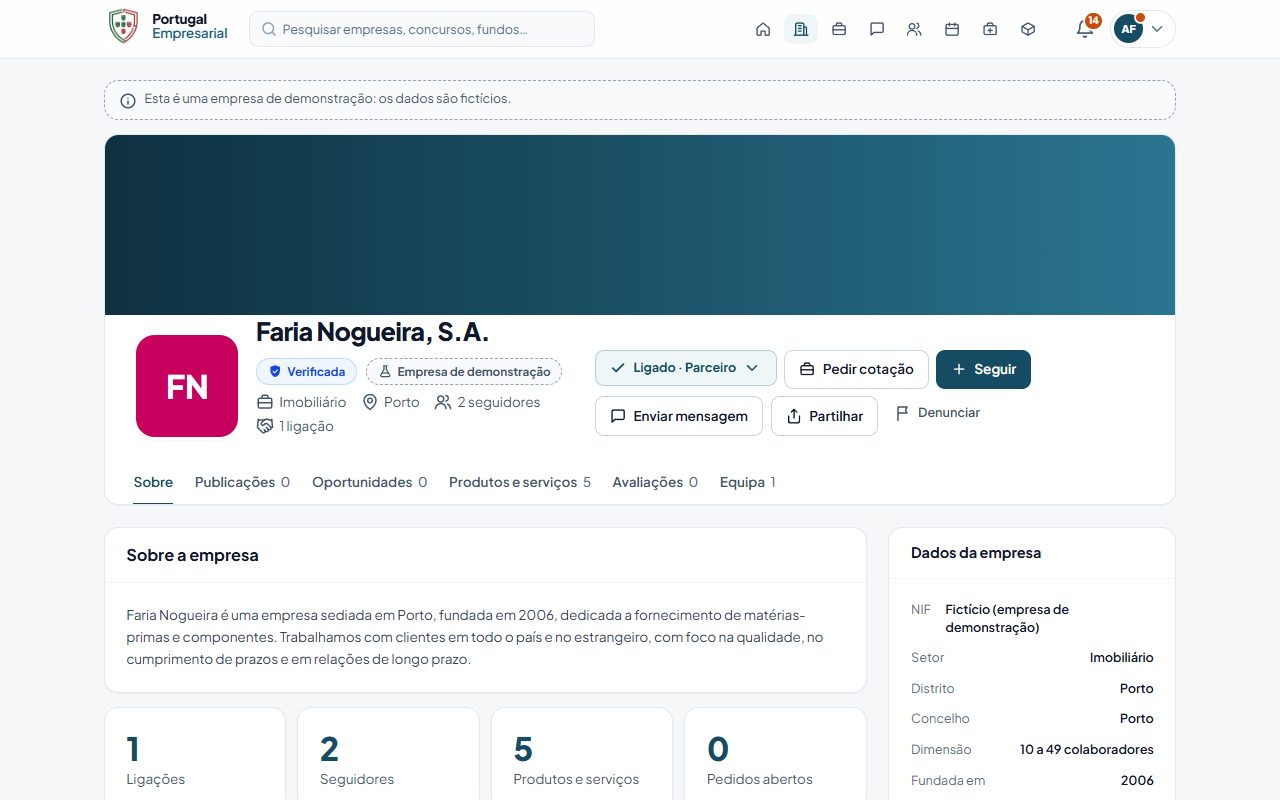Open the Oportunidades tab
This screenshot has height=800, width=1280.
[x=370, y=483]
